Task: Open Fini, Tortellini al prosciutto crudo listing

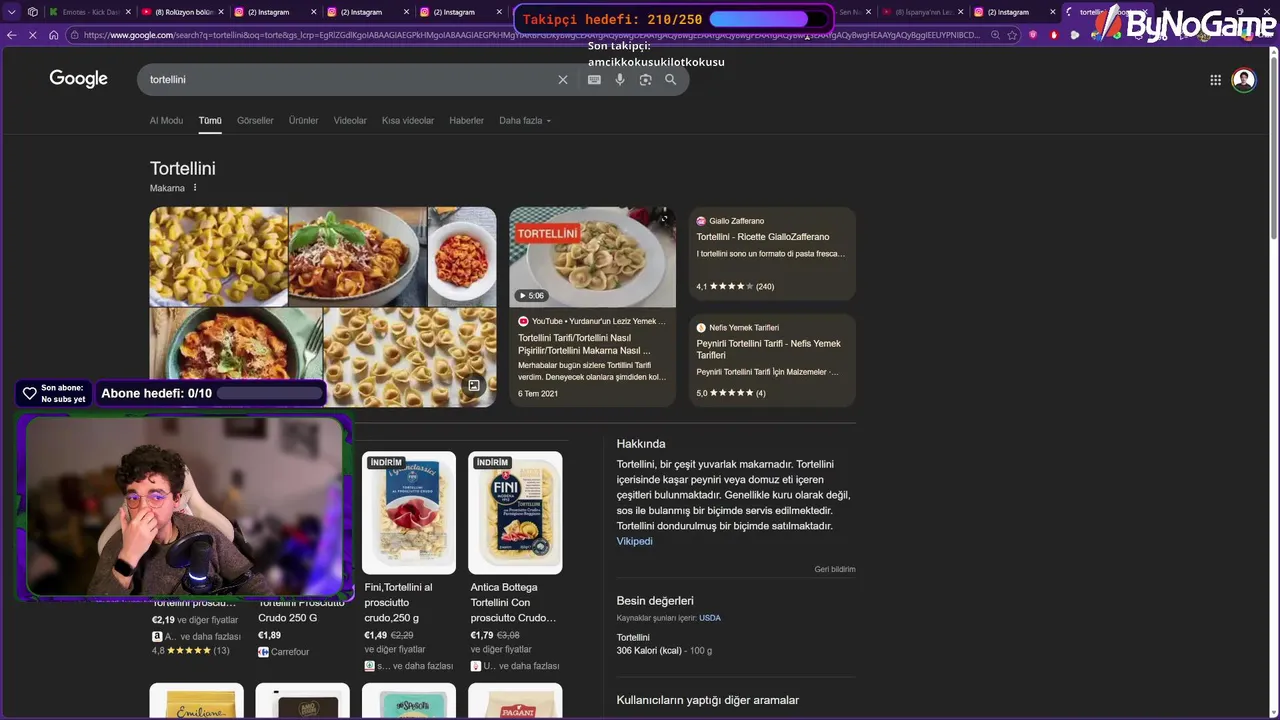Action: 400,602
